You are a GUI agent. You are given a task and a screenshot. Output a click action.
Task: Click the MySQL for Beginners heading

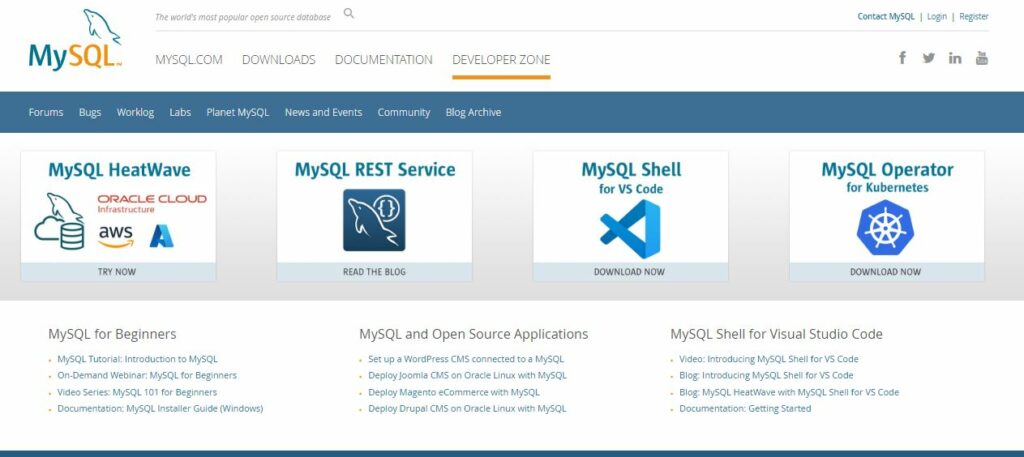point(112,334)
